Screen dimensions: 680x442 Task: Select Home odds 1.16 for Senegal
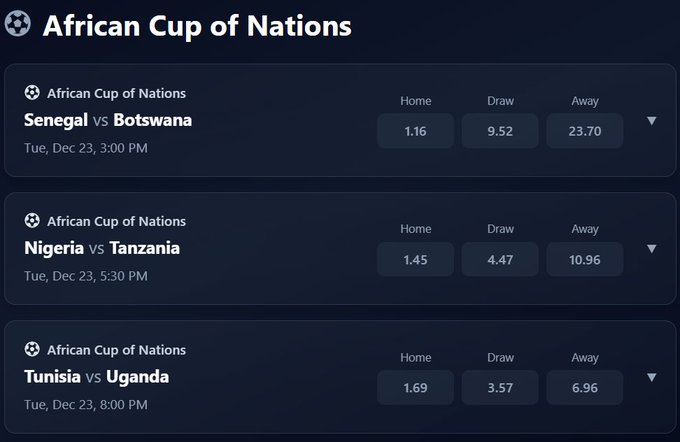[x=415, y=131]
